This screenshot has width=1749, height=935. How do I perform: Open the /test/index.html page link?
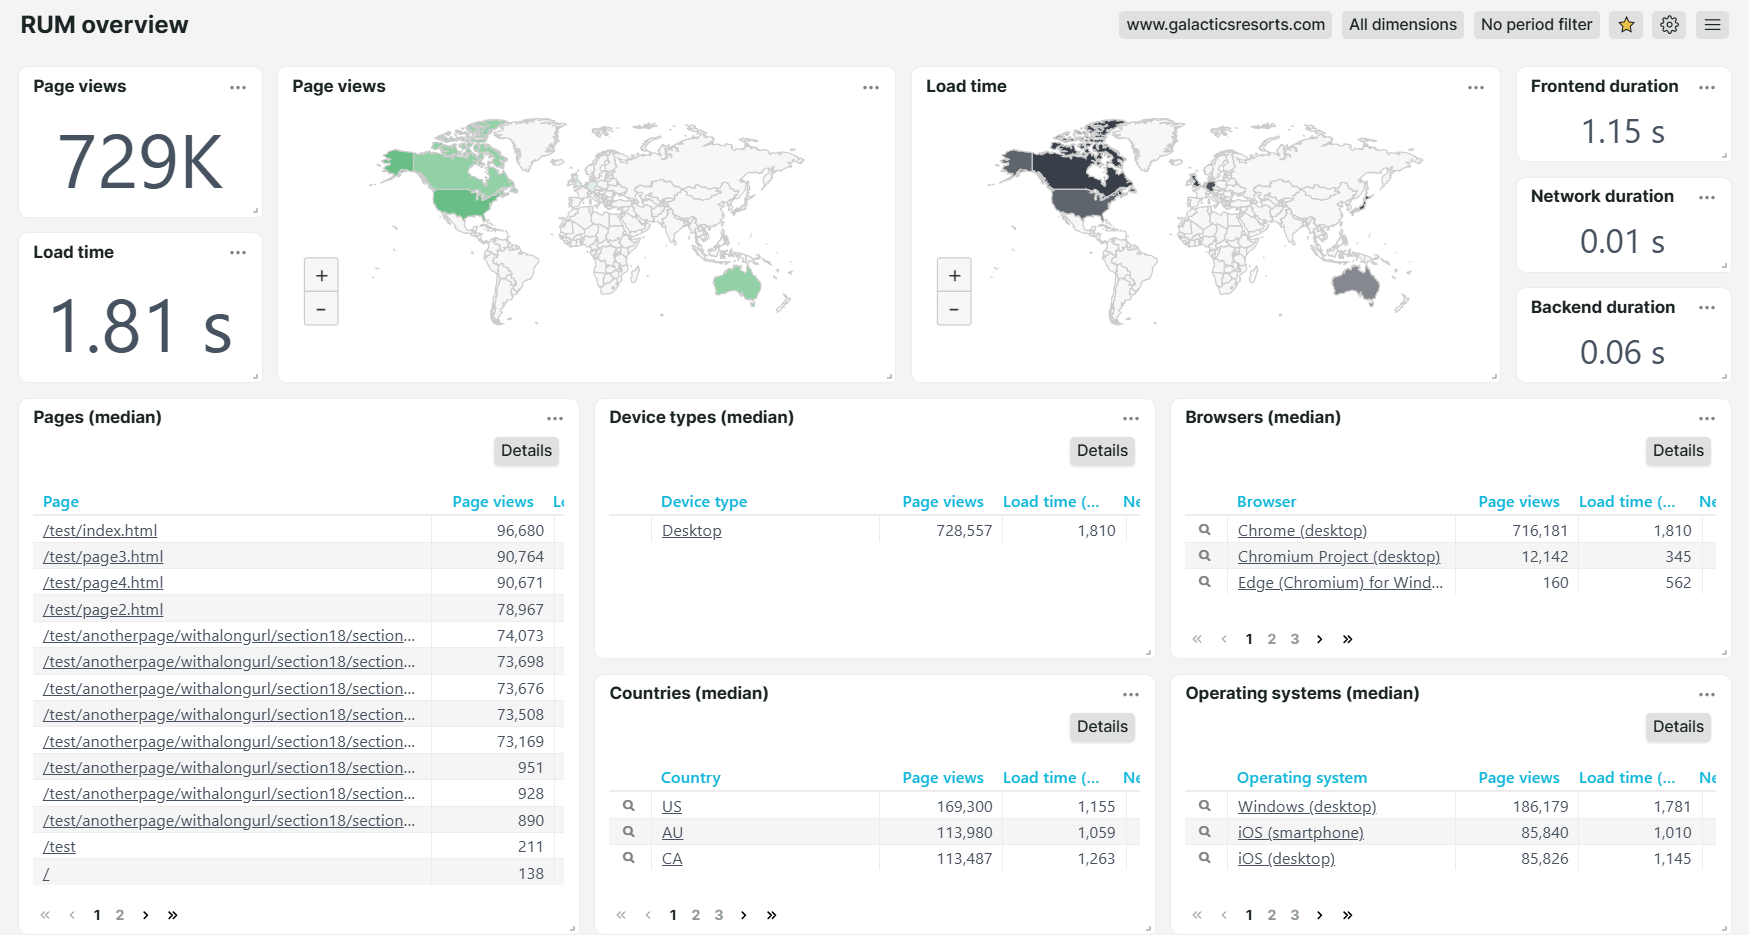click(100, 531)
